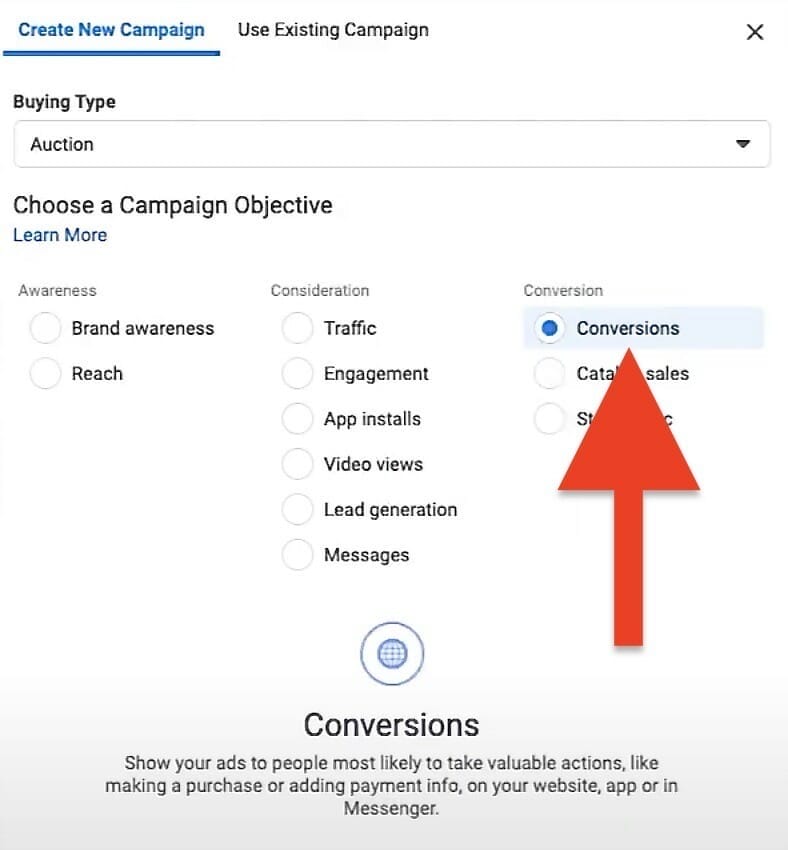Screen dimensions: 788x850
Task: Enable the Engagement objective
Action: tap(298, 373)
